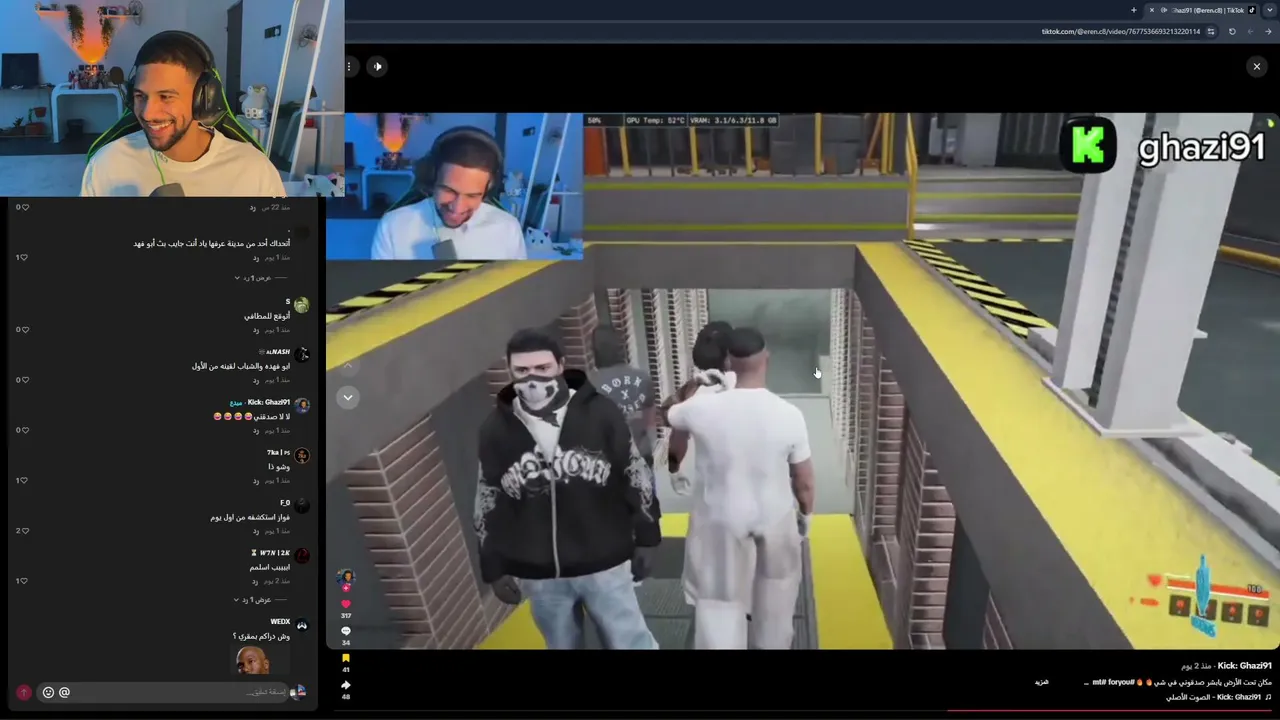Like the comment mentioning أبو فهد stream
1280x720 pixels.
pos(23,257)
